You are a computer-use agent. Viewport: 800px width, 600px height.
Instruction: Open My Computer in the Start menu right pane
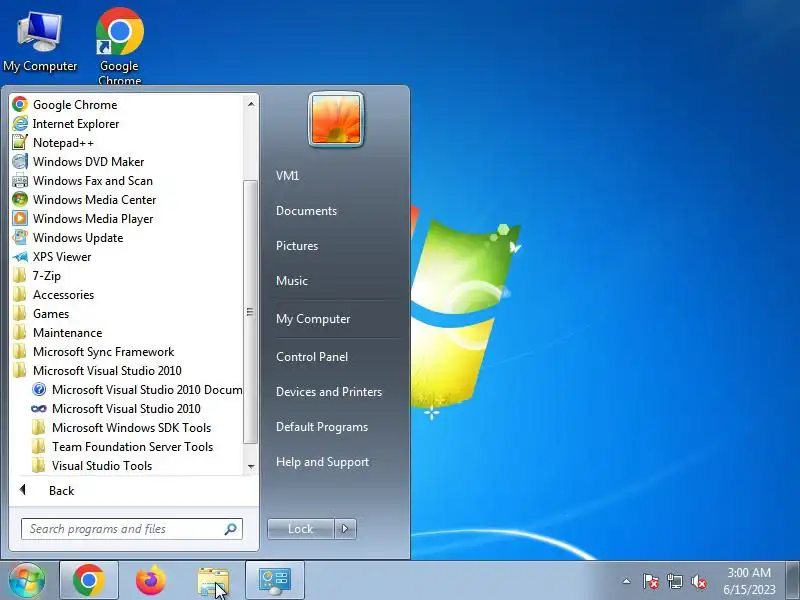pyautogui.click(x=313, y=319)
